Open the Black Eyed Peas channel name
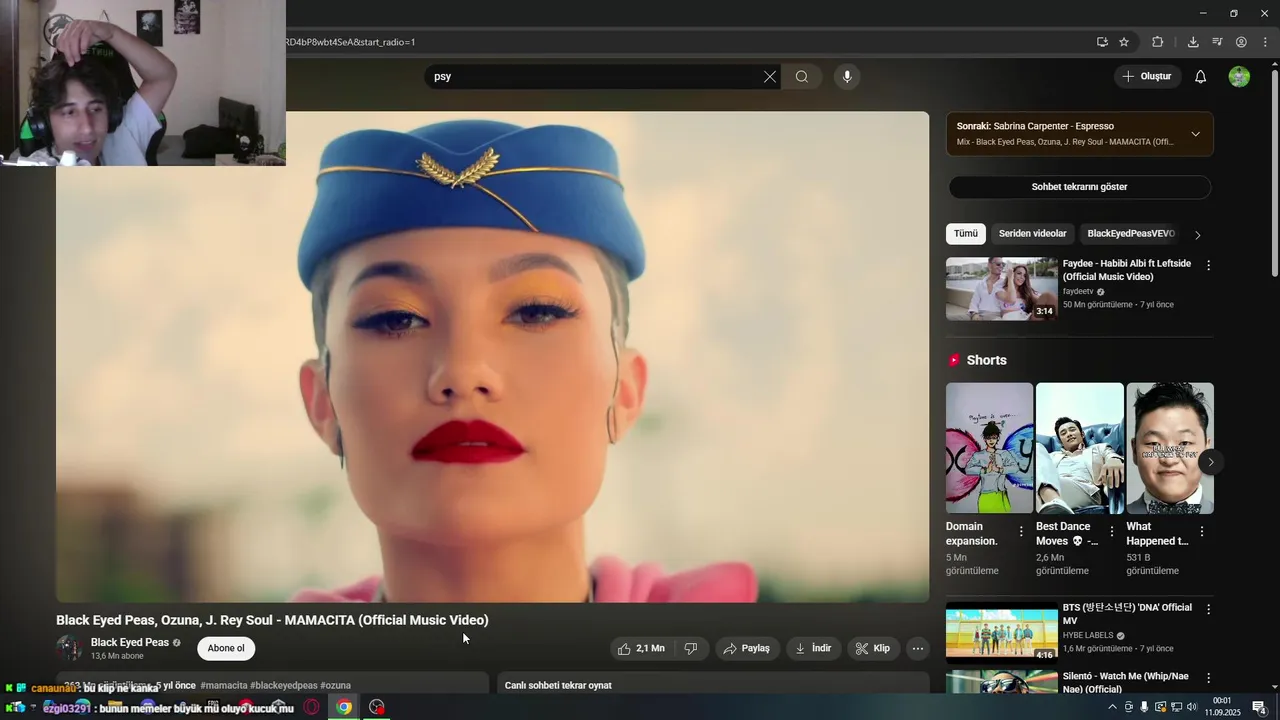This screenshot has width=1280, height=720. pyautogui.click(x=130, y=642)
